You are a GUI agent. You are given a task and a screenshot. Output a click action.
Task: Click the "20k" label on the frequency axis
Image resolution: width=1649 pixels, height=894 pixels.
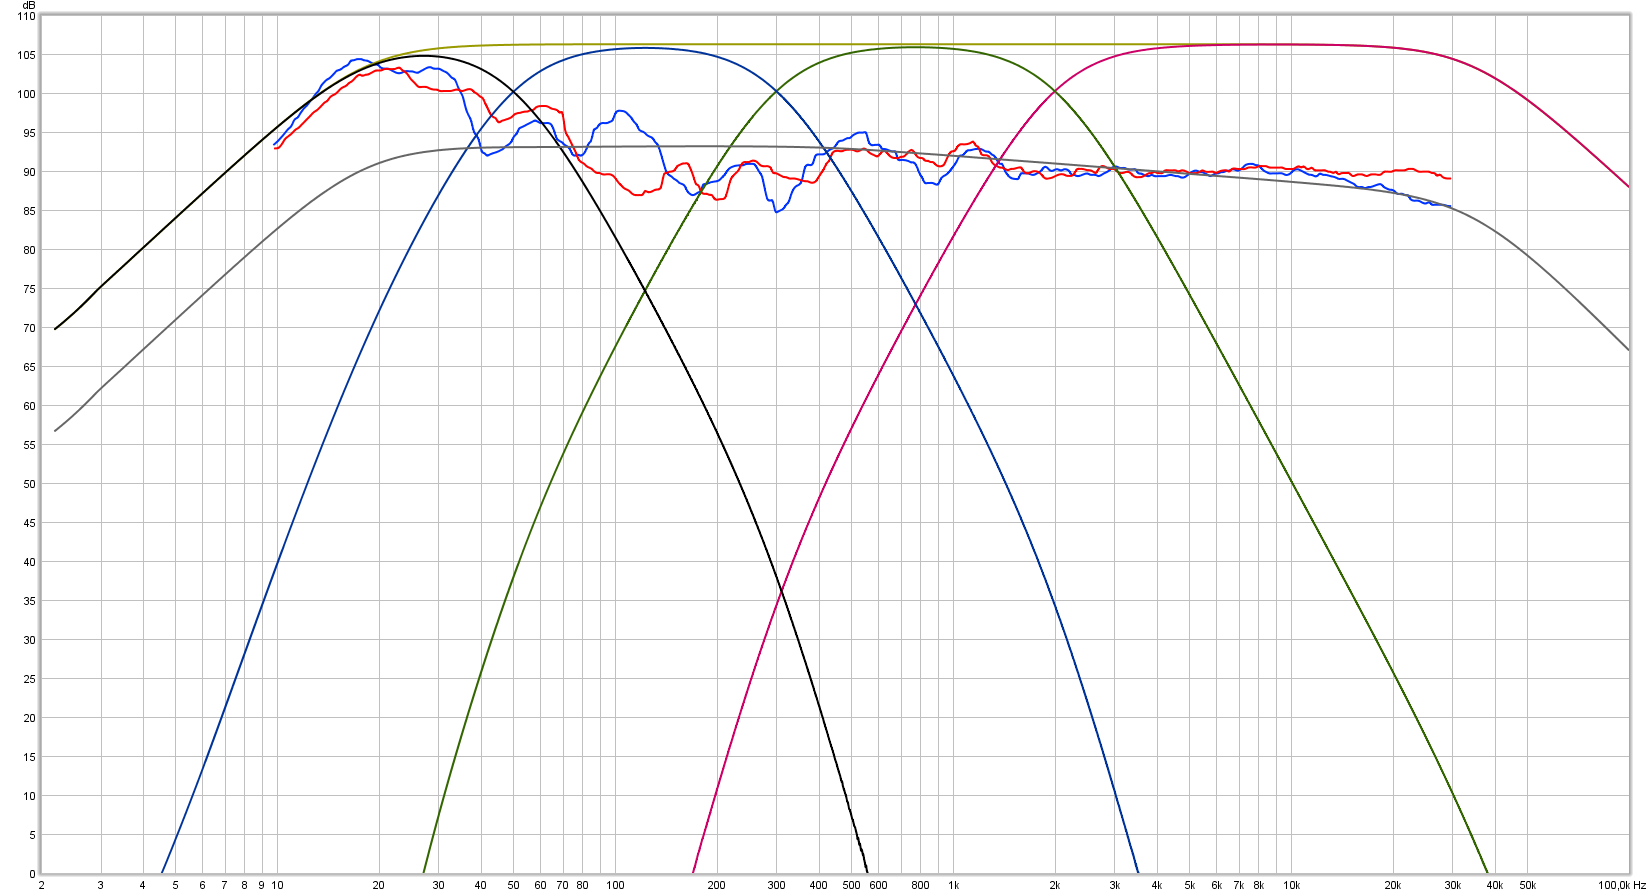(x=1392, y=885)
